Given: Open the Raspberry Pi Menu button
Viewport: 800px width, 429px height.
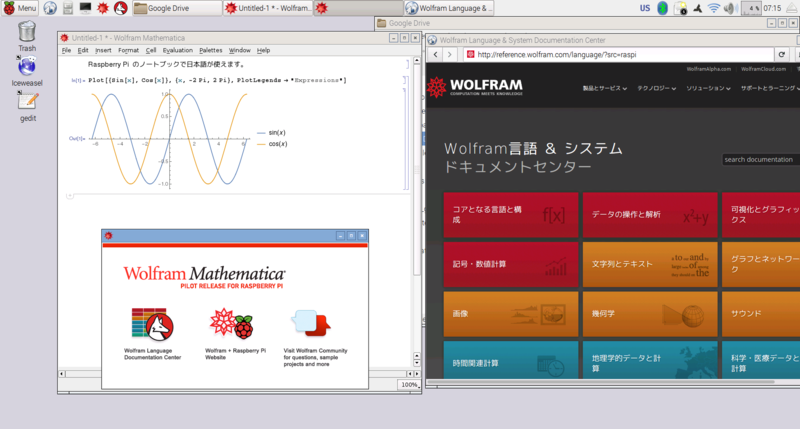Looking at the screenshot, I should [x=20, y=8].
